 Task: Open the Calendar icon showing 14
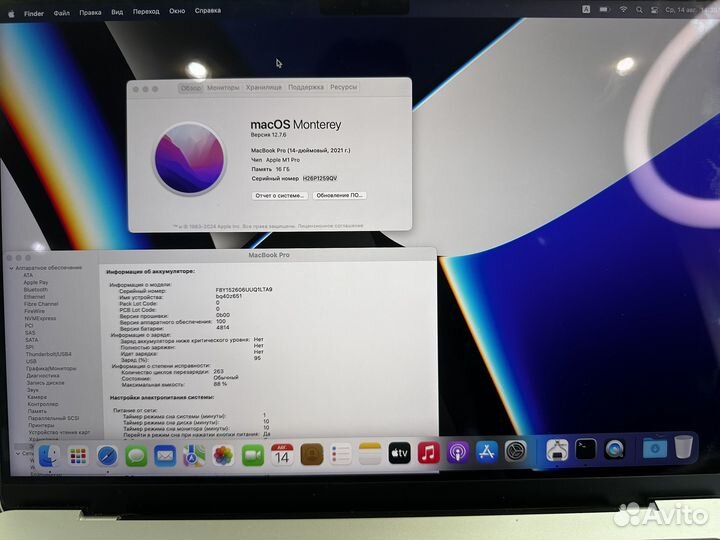coord(282,455)
